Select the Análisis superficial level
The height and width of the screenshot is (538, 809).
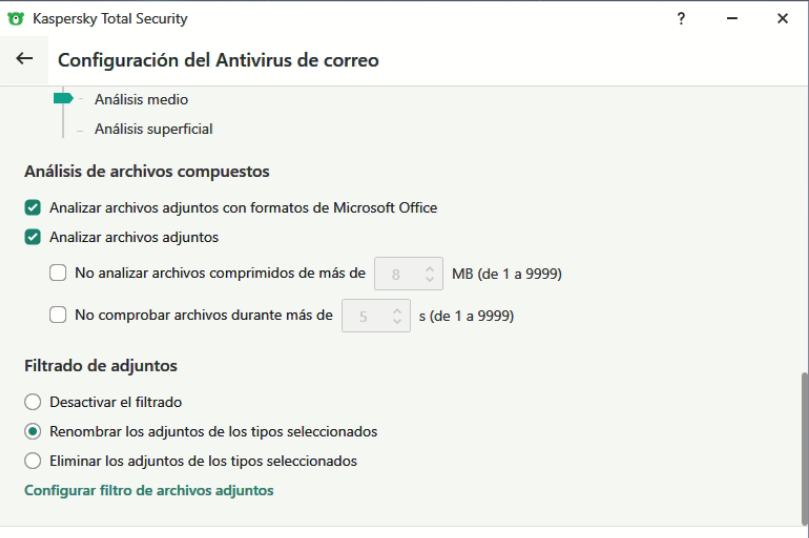153,128
